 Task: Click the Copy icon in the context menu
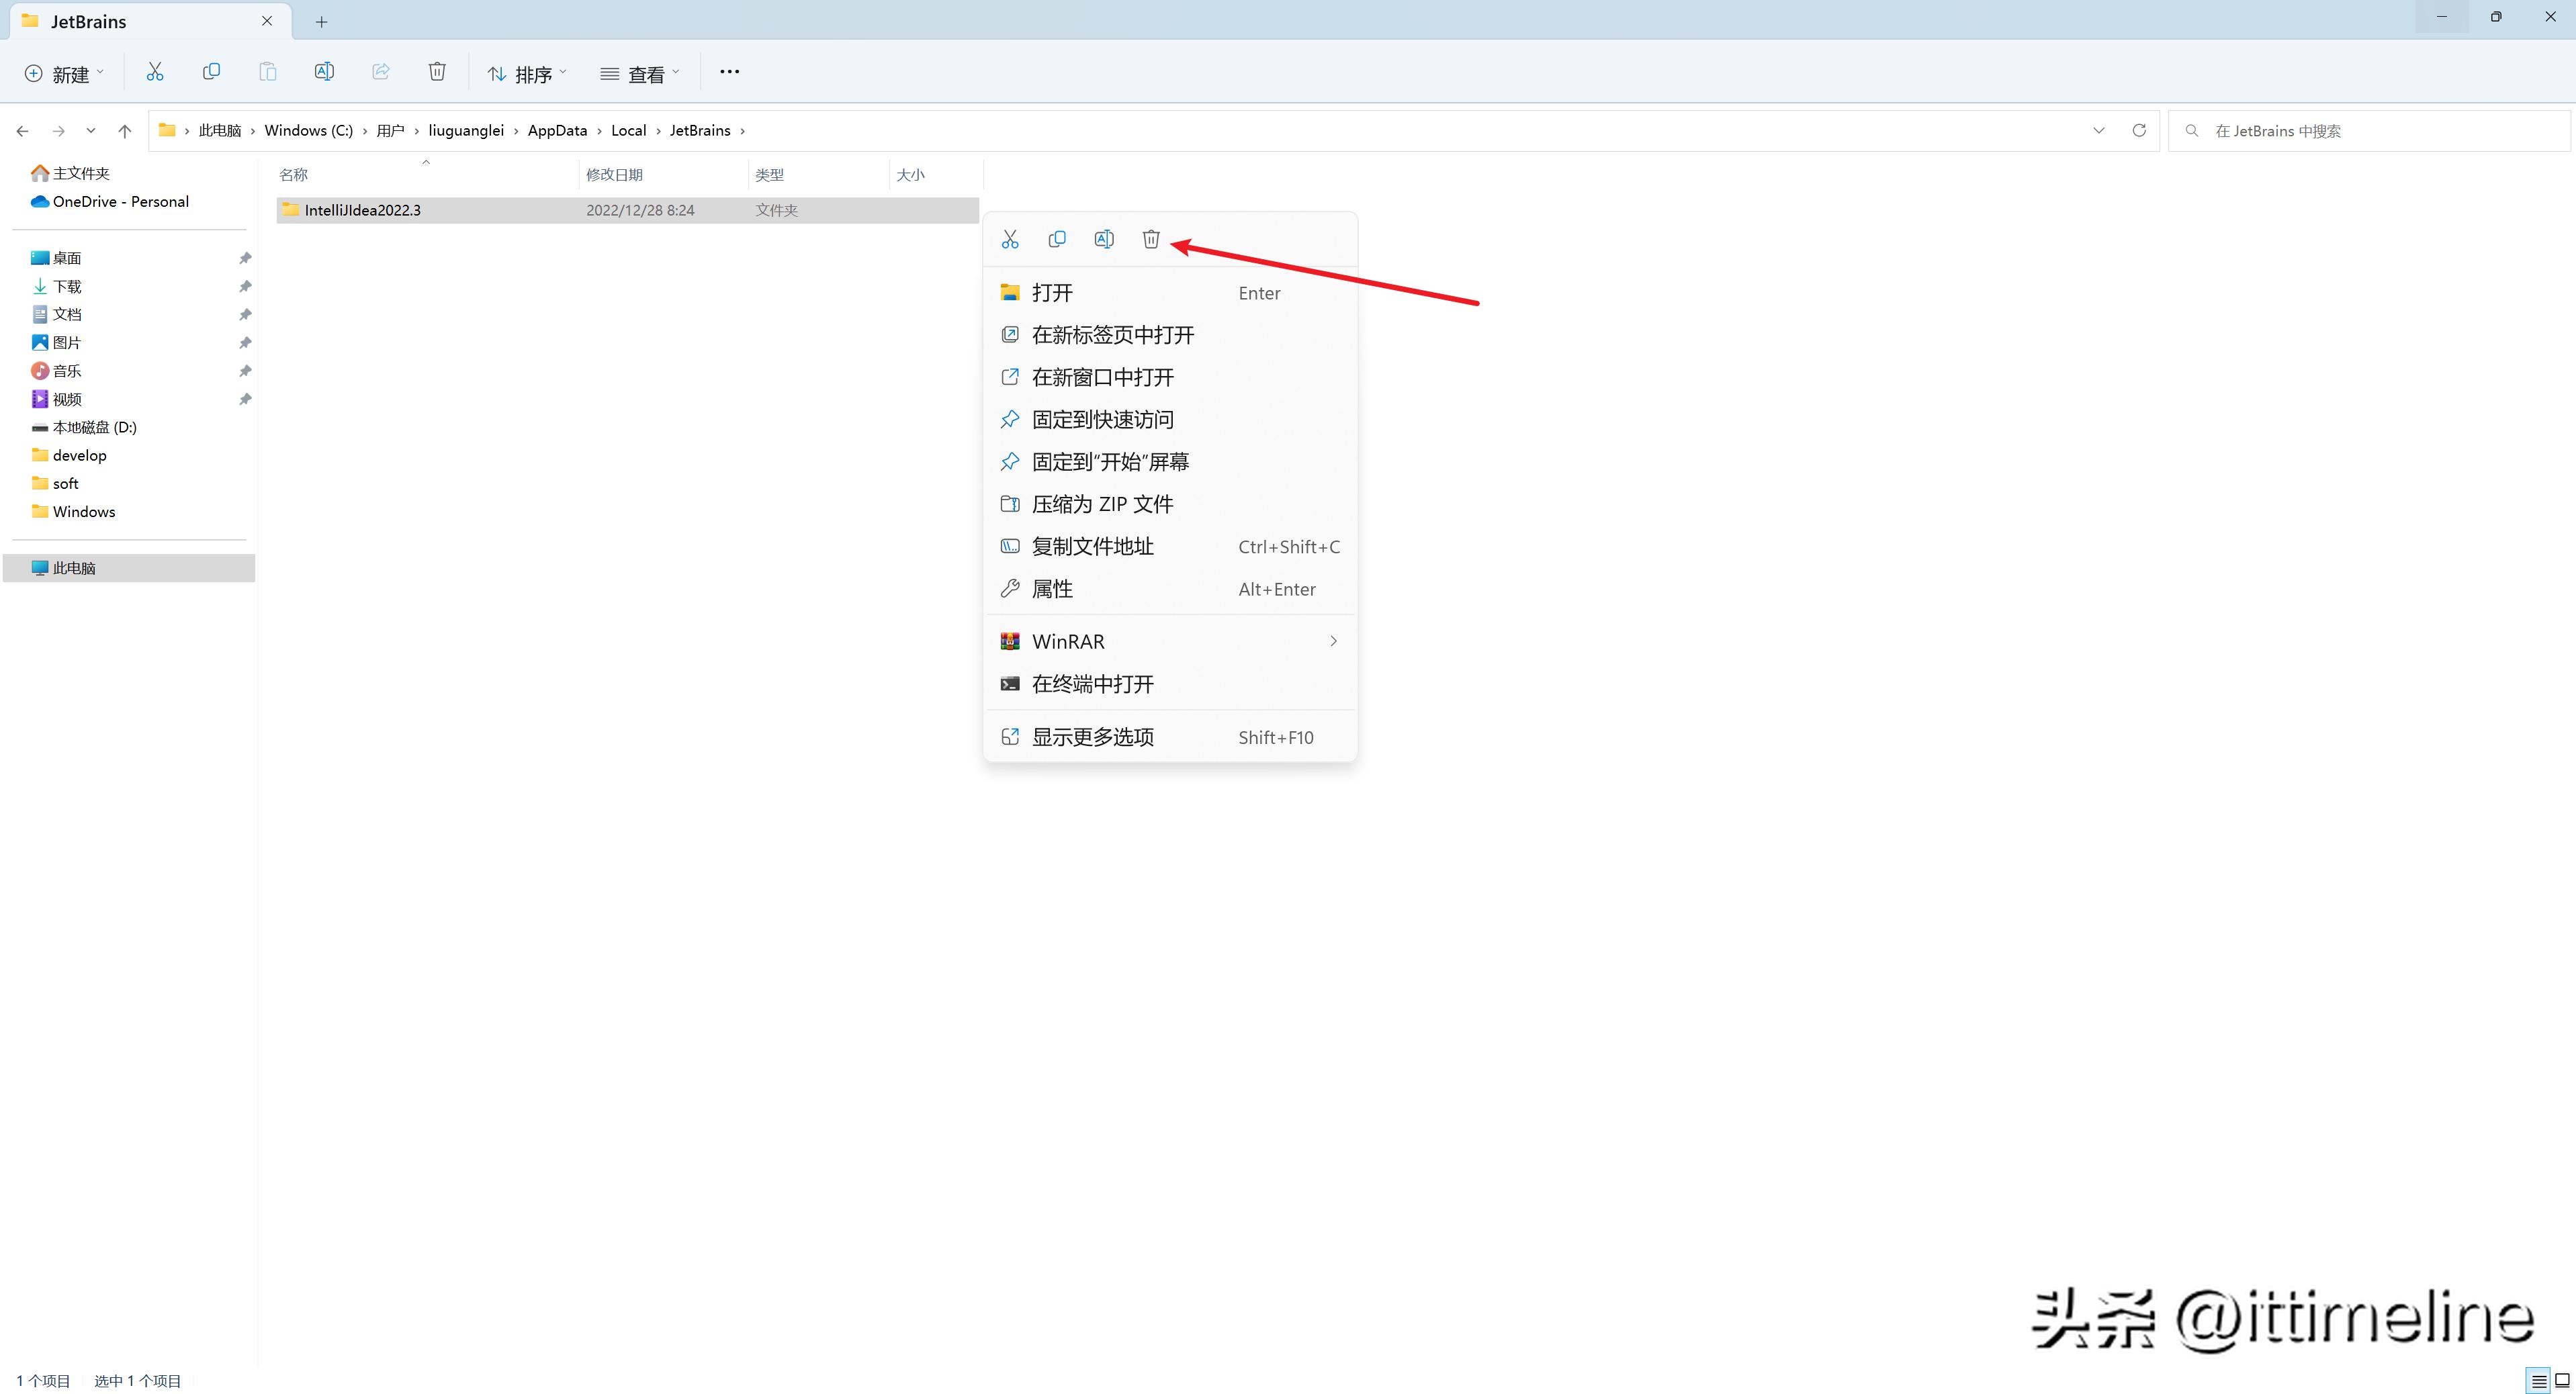click(x=1057, y=239)
